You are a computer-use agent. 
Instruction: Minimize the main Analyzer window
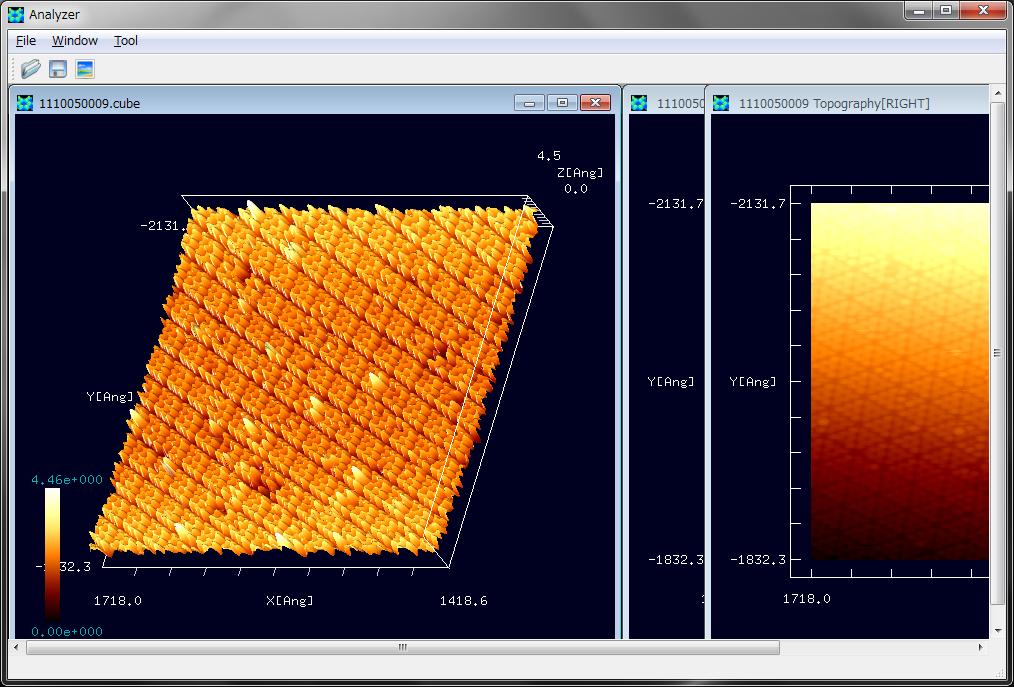click(x=919, y=11)
